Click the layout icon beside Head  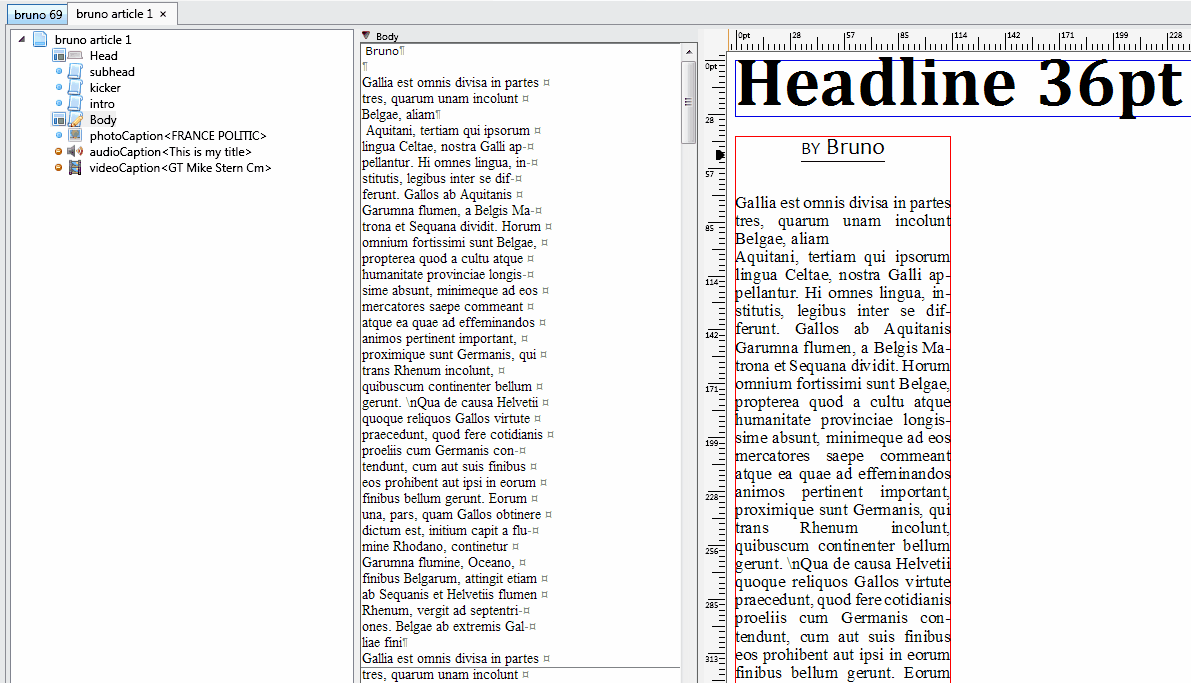coord(59,55)
